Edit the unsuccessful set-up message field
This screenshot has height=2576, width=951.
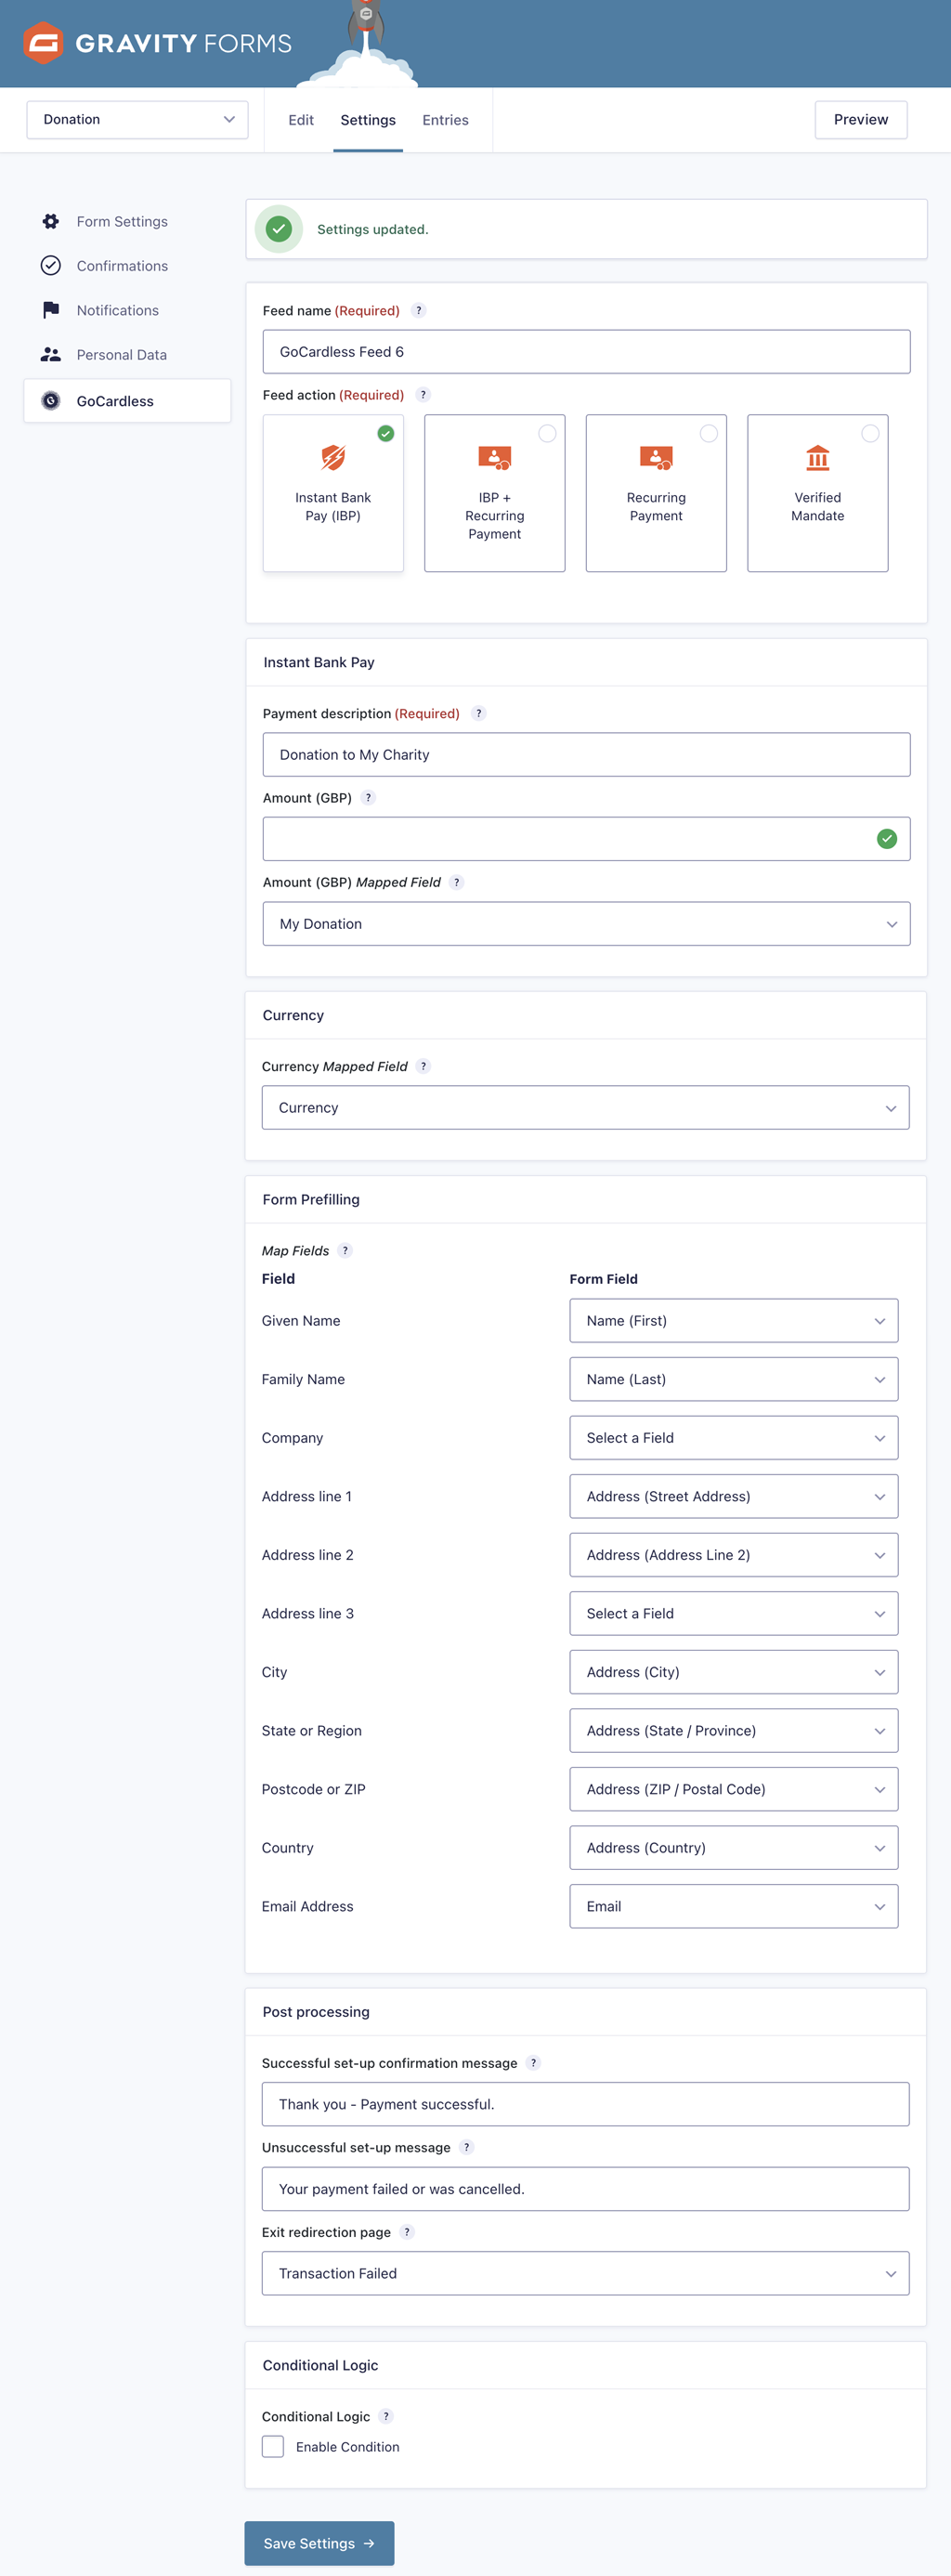coord(586,2189)
